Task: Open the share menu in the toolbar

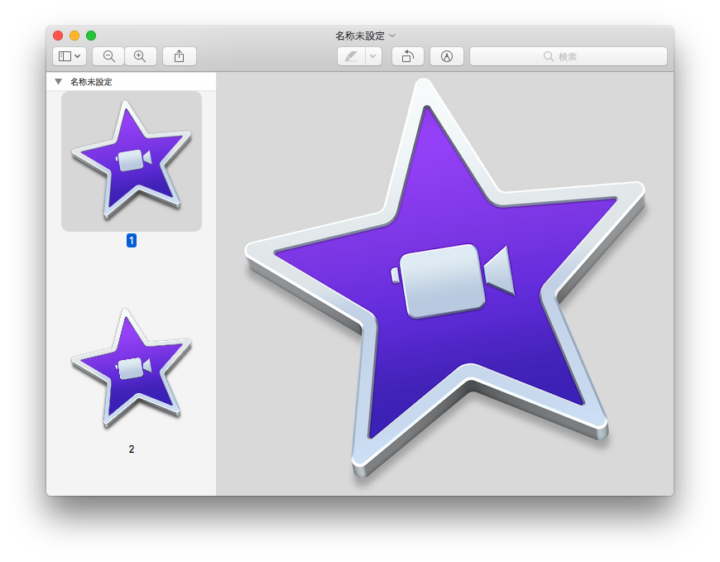Action: [x=179, y=57]
